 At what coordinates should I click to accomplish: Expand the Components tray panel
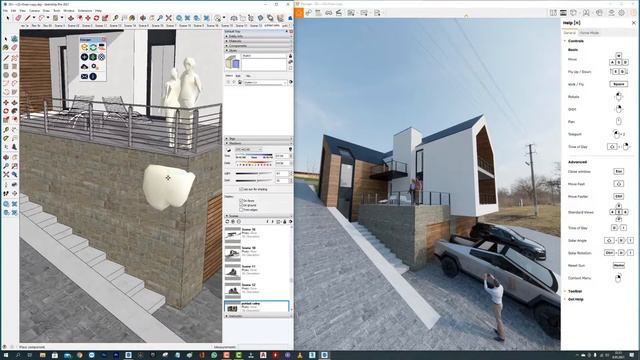258,46
